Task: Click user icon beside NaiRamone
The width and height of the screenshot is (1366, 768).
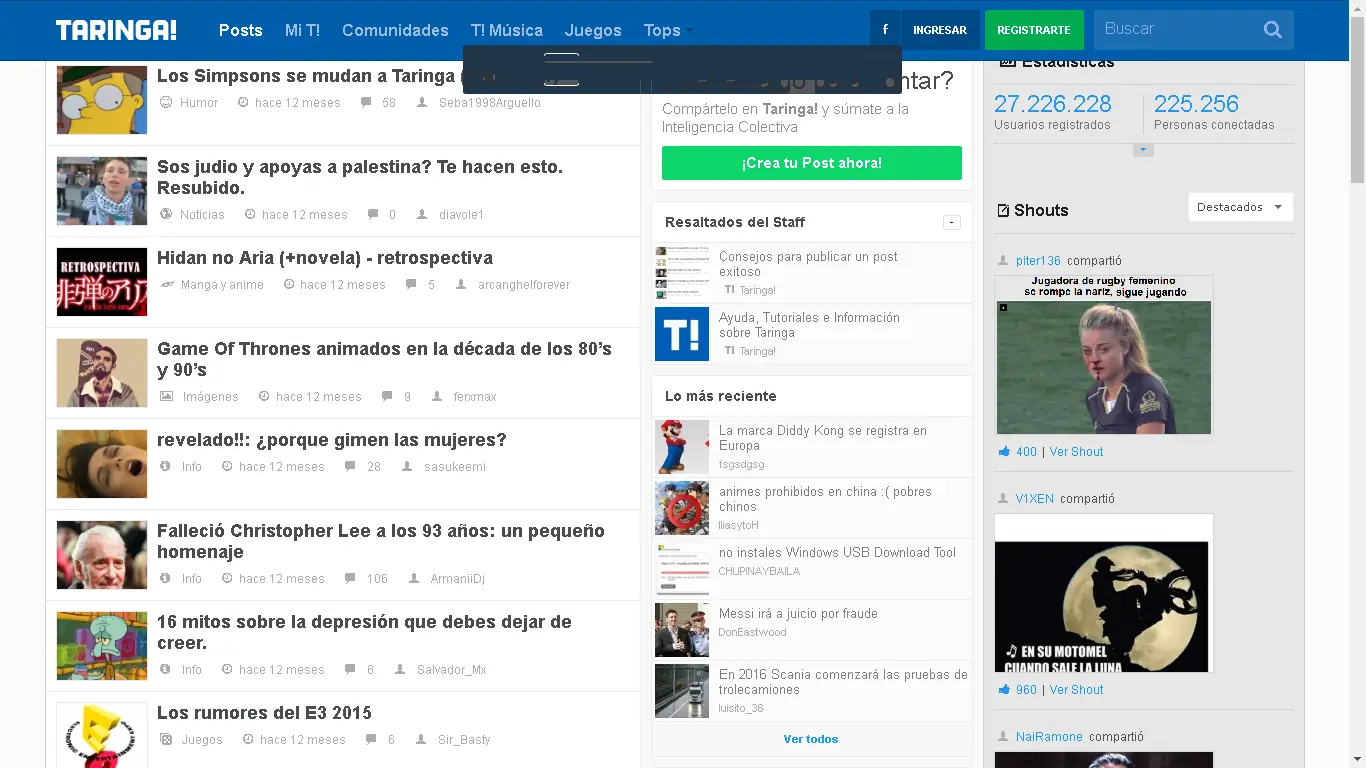Action: point(1003,736)
